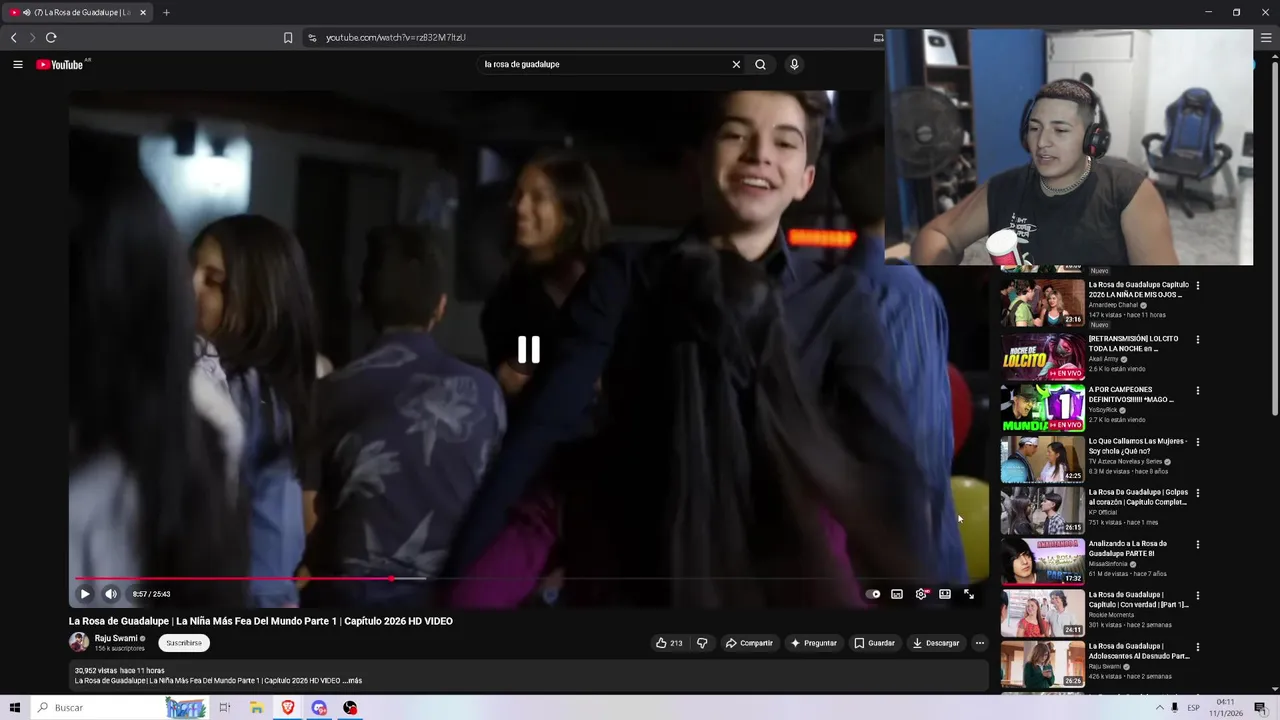Bookmark the page with the bookmark icon
Viewport: 1280px width, 720px height.
(x=288, y=37)
